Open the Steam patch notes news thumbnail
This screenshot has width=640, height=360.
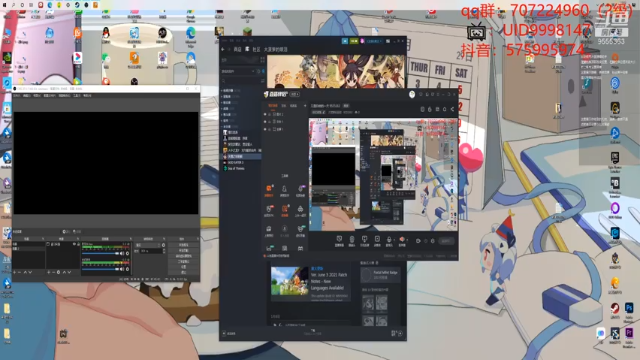pyautogui.click(x=290, y=281)
